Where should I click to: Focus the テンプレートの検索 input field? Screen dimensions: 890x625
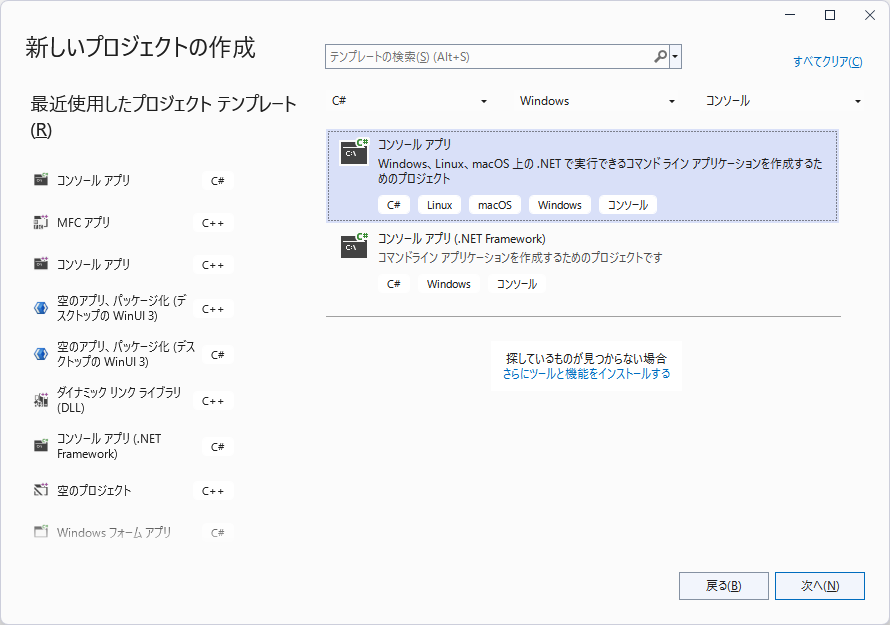click(488, 57)
